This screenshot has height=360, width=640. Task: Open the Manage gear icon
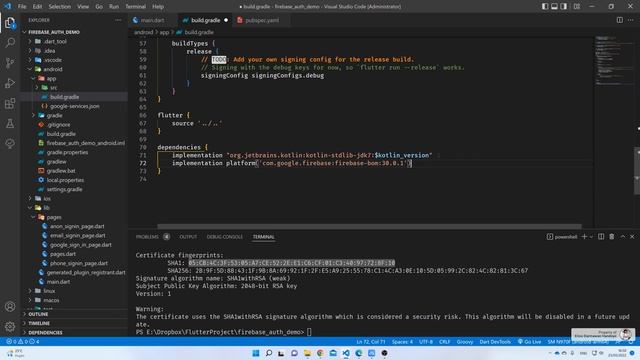click(x=10, y=327)
